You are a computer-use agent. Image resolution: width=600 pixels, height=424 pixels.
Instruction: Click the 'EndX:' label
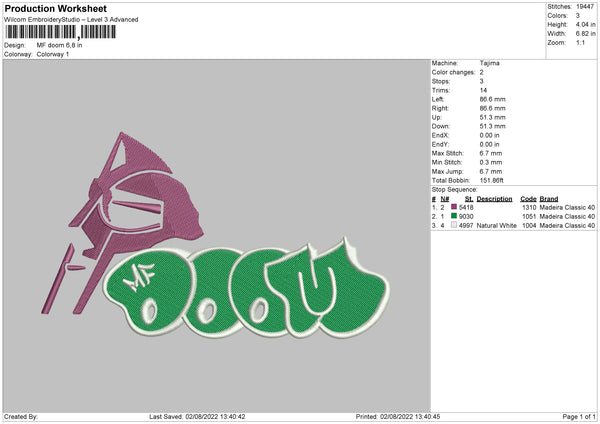[440, 135]
